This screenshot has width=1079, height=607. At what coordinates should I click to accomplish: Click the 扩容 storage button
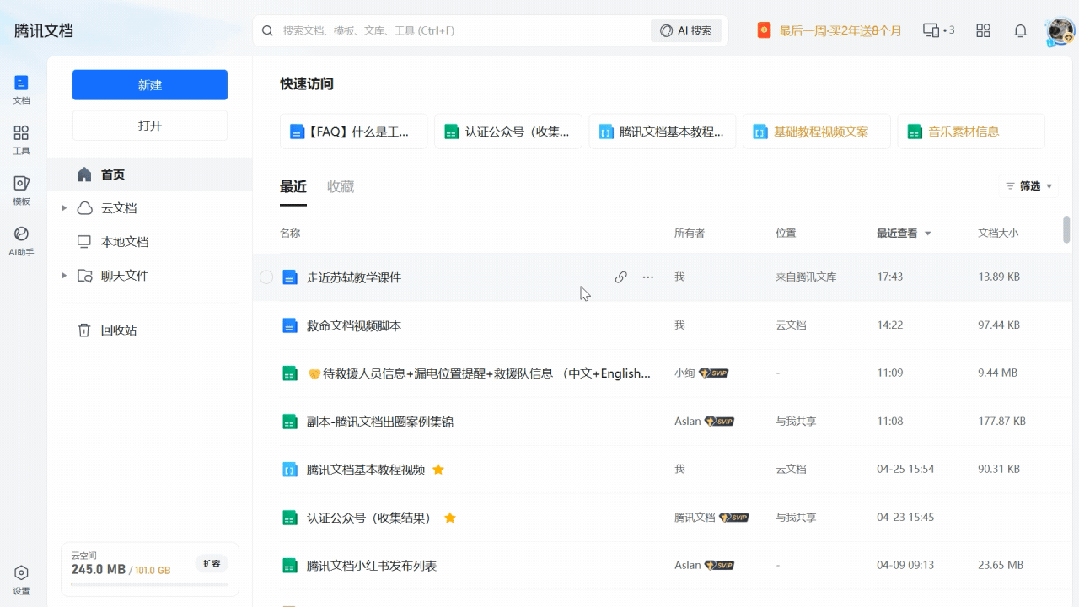click(x=210, y=563)
